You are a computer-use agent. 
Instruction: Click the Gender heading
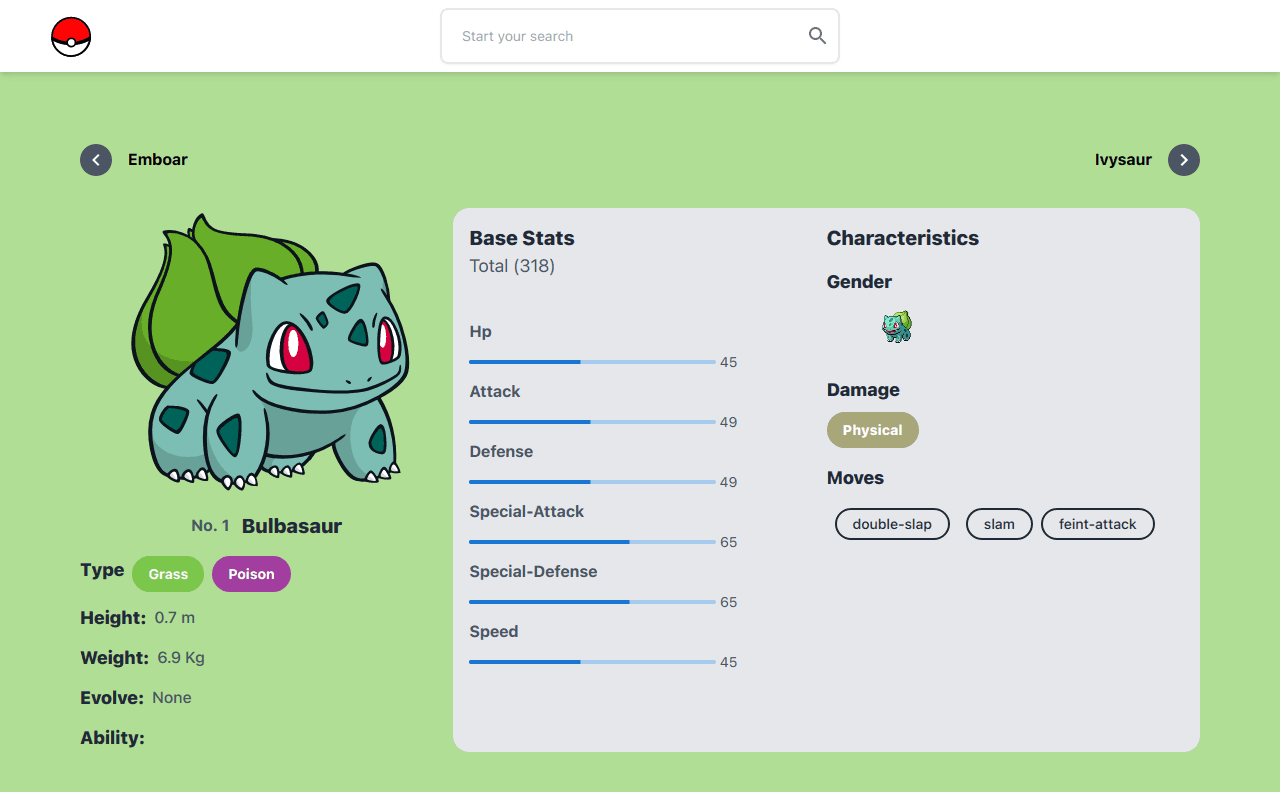[x=859, y=282]
